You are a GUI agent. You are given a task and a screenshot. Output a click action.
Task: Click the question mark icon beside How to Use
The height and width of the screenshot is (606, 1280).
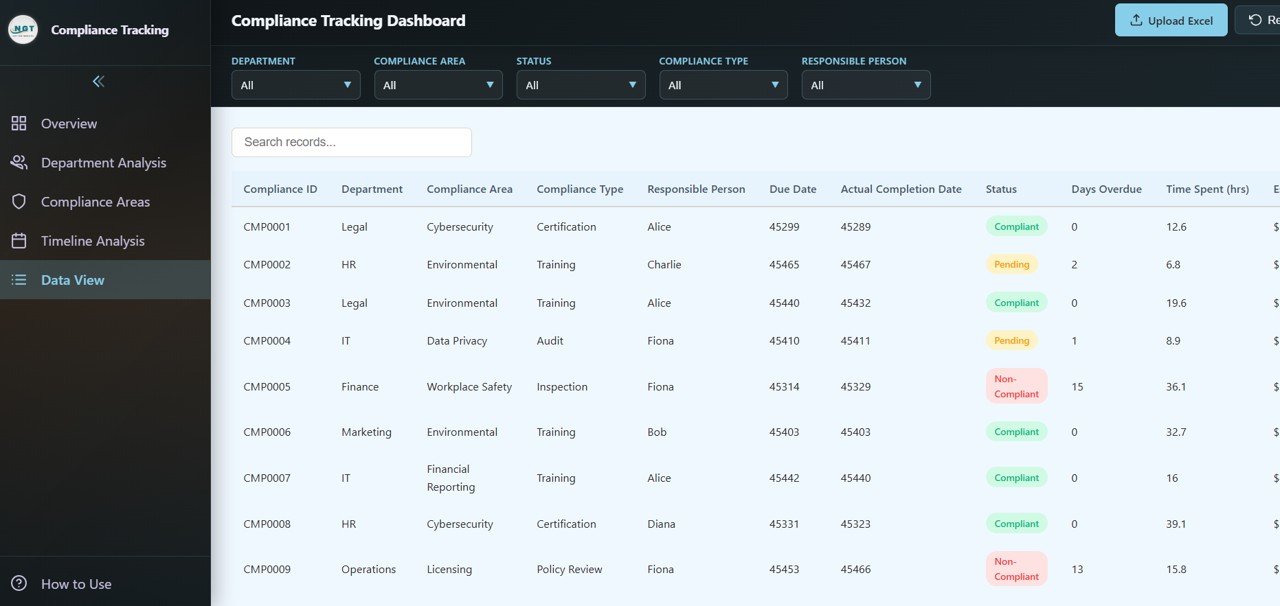coord(18,584)
